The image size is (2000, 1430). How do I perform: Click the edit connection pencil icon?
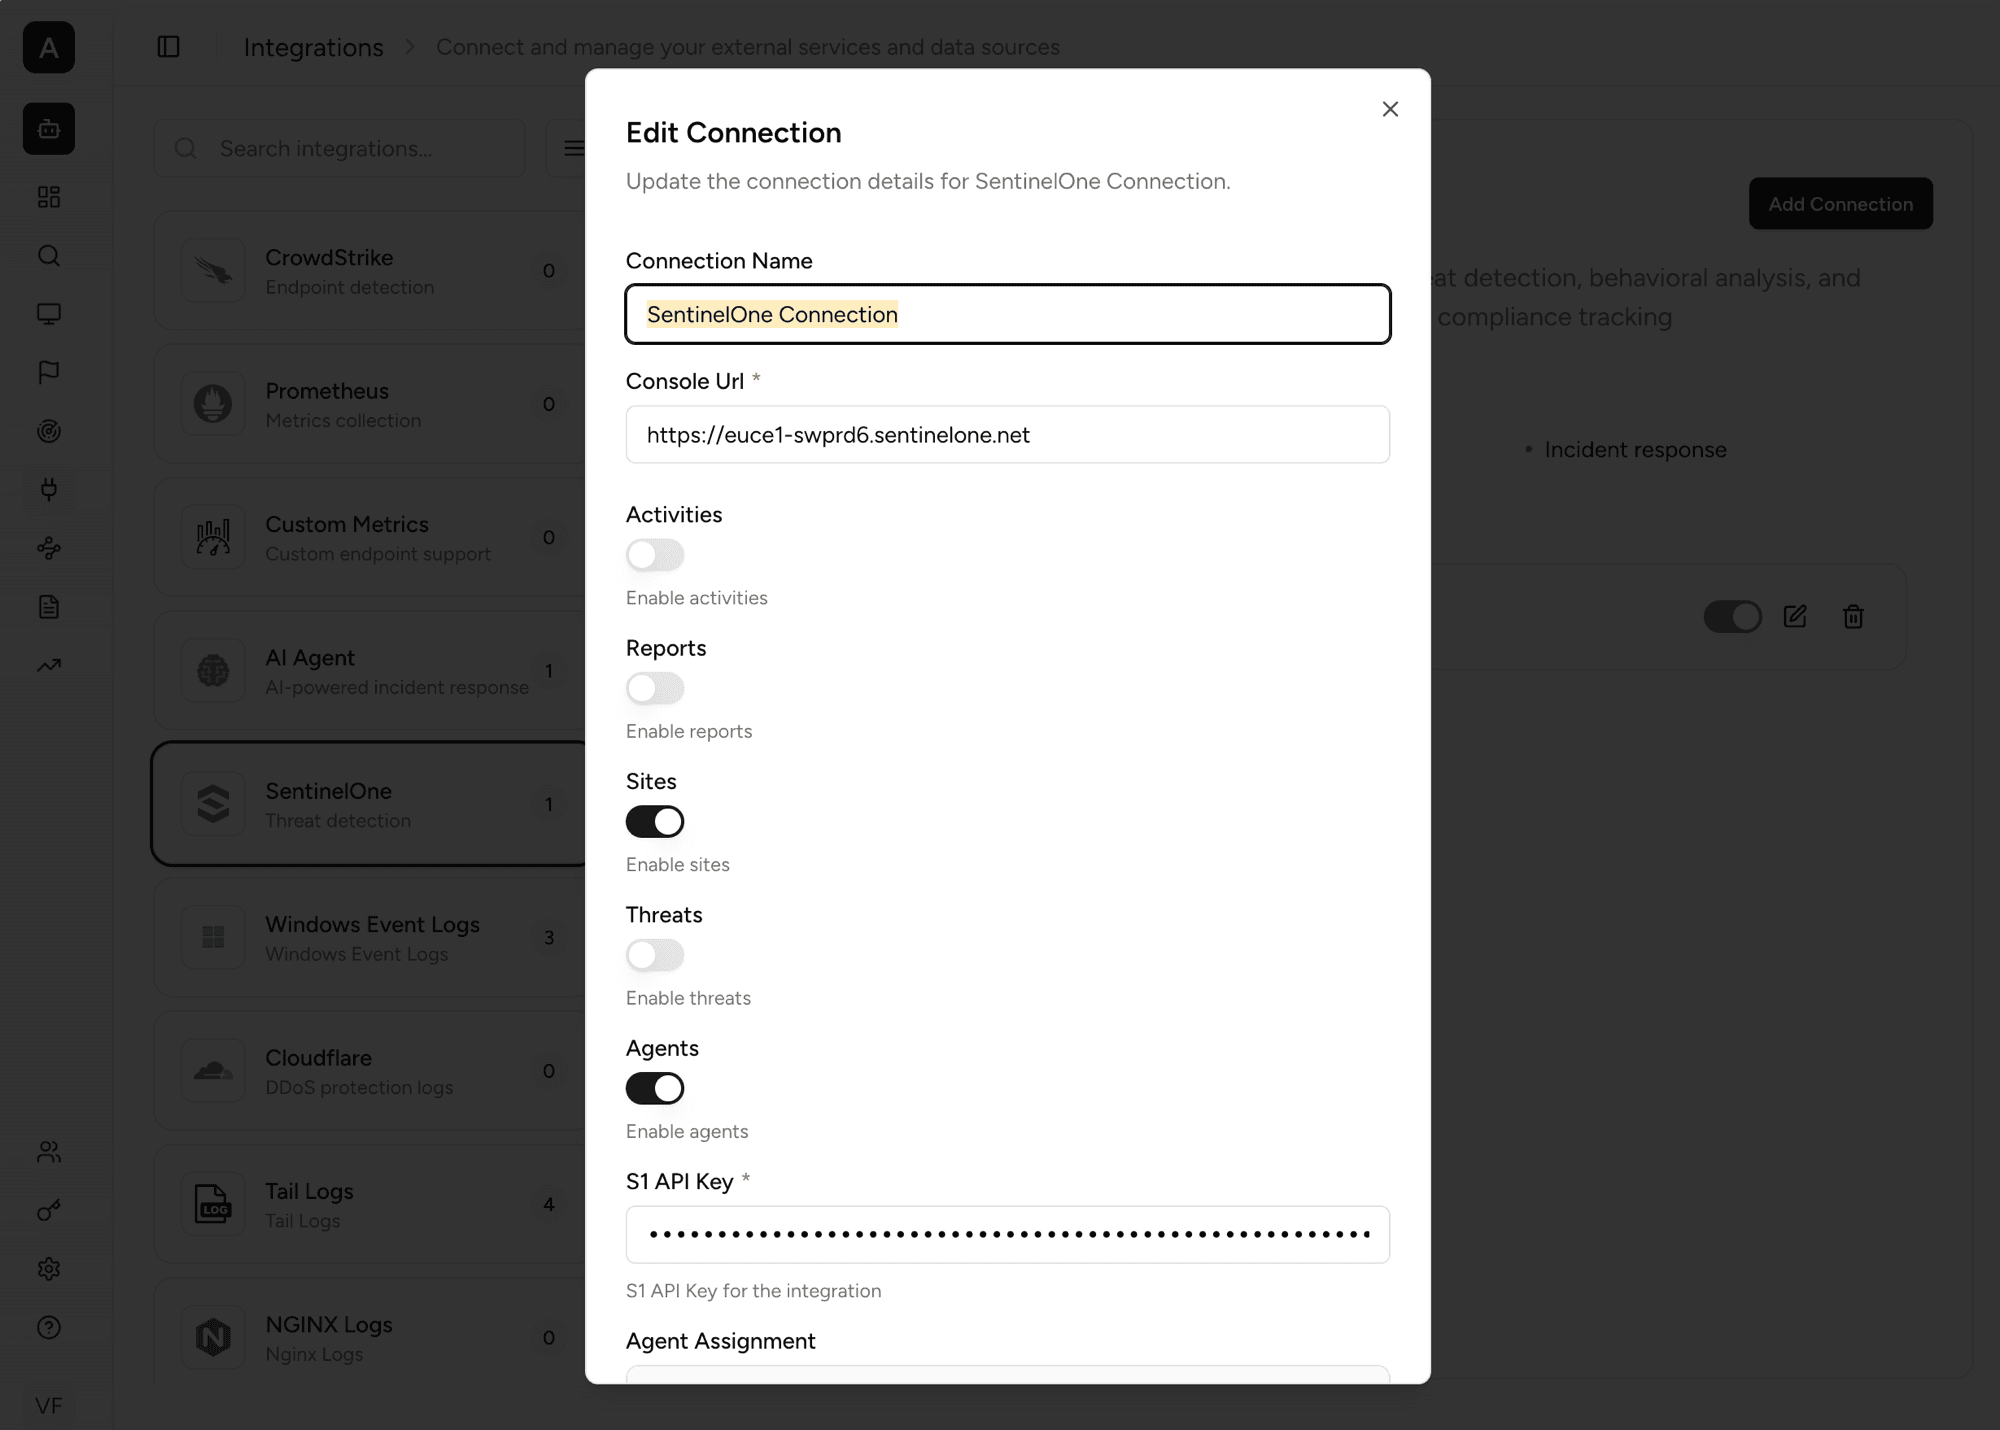point(1795,616)
